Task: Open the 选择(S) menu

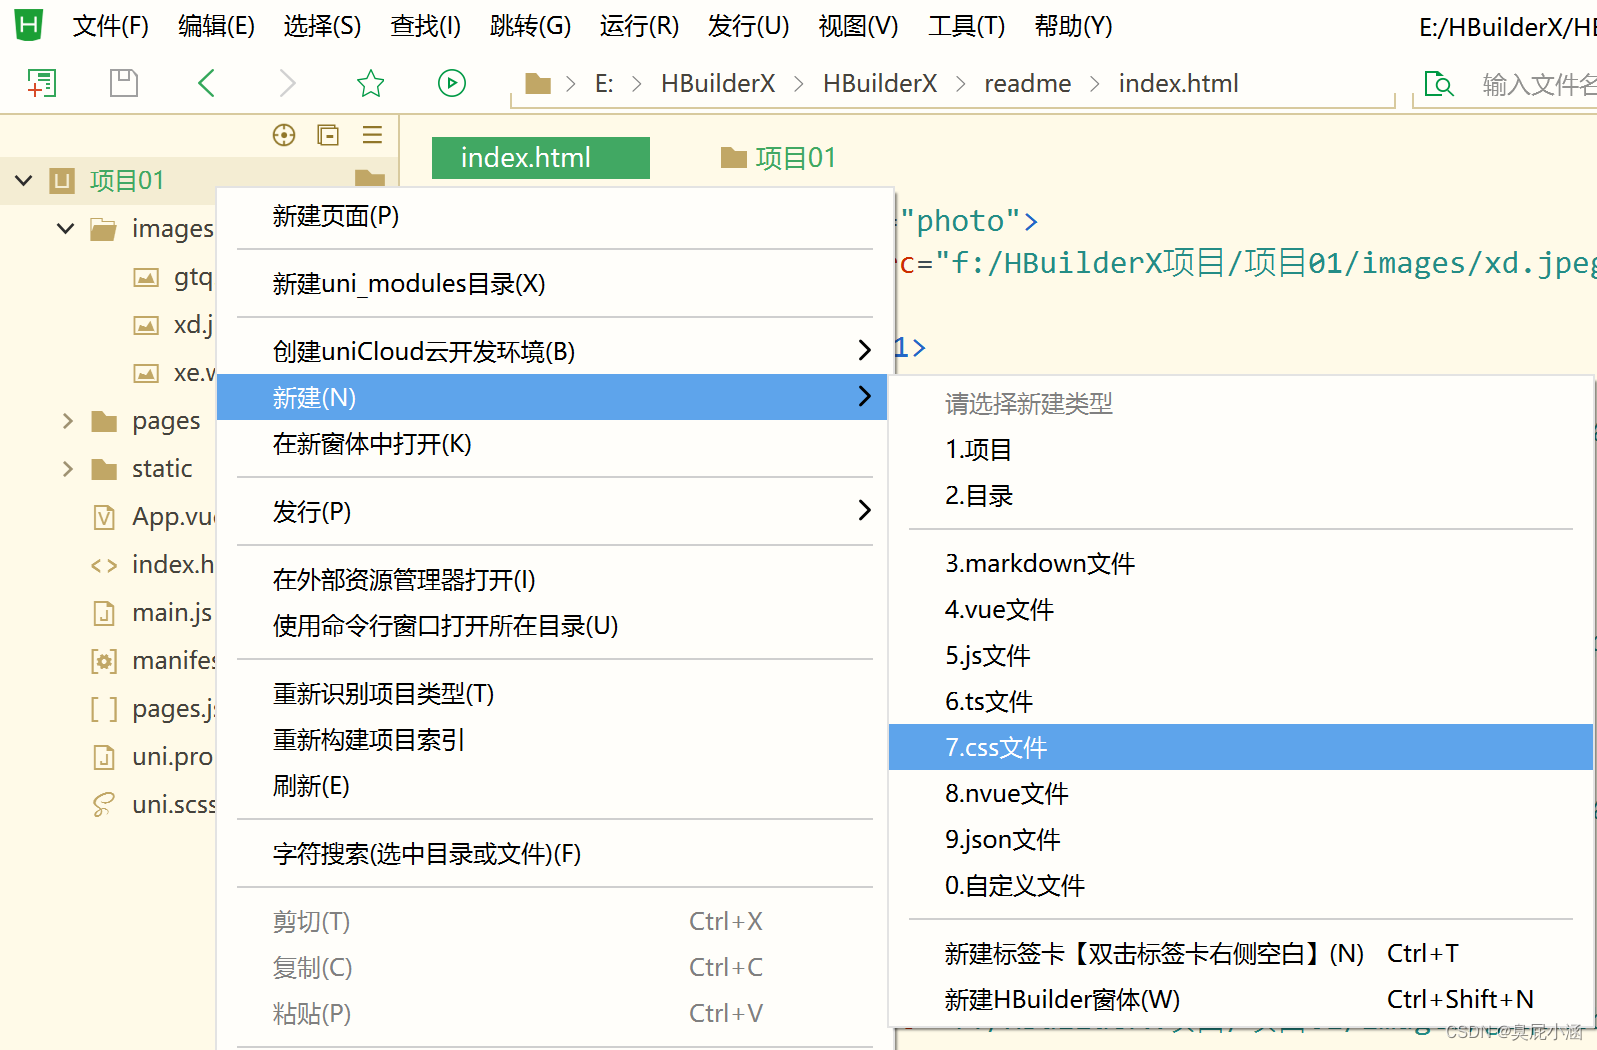Action: click(322, 26)
